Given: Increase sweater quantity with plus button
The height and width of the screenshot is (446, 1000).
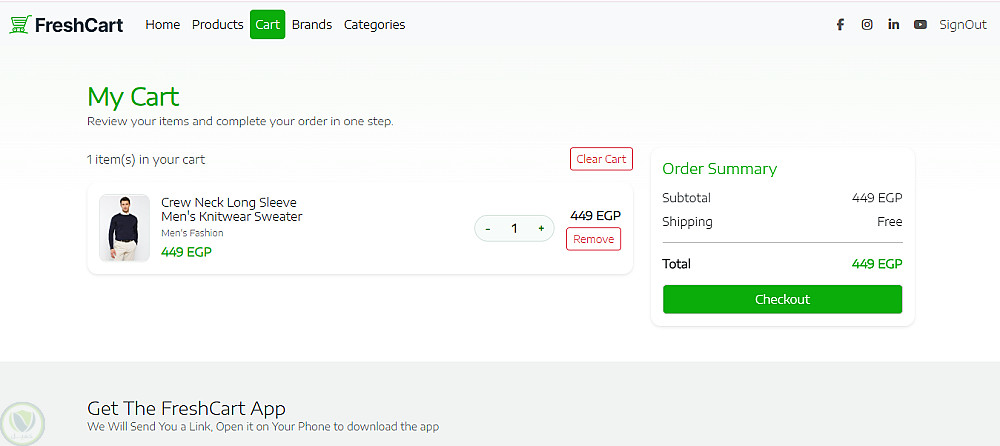Looking at the screenshot, I should pyautogui.click(x=541, y=229).
